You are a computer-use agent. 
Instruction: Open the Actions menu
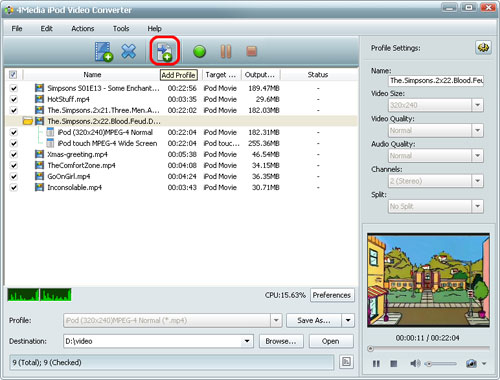click(83, 28)
